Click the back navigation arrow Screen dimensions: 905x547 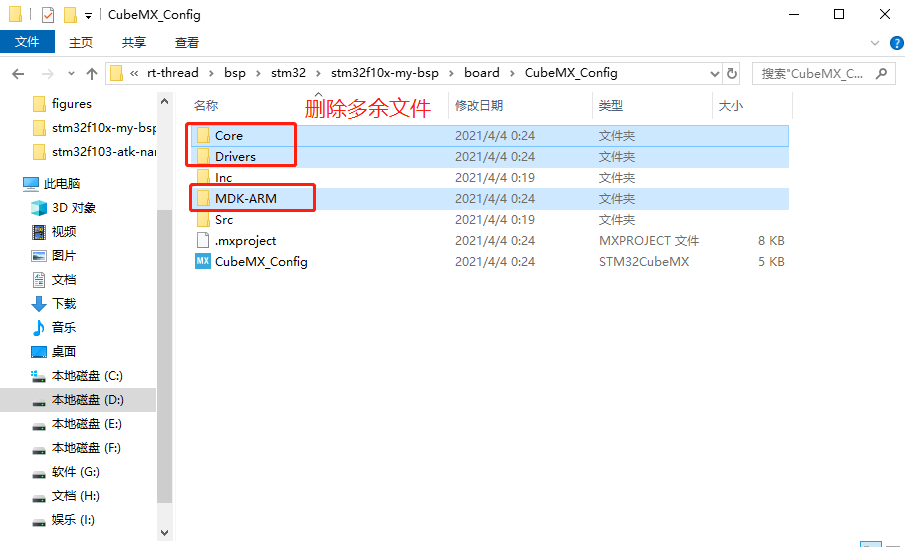(x=18, y=74)
